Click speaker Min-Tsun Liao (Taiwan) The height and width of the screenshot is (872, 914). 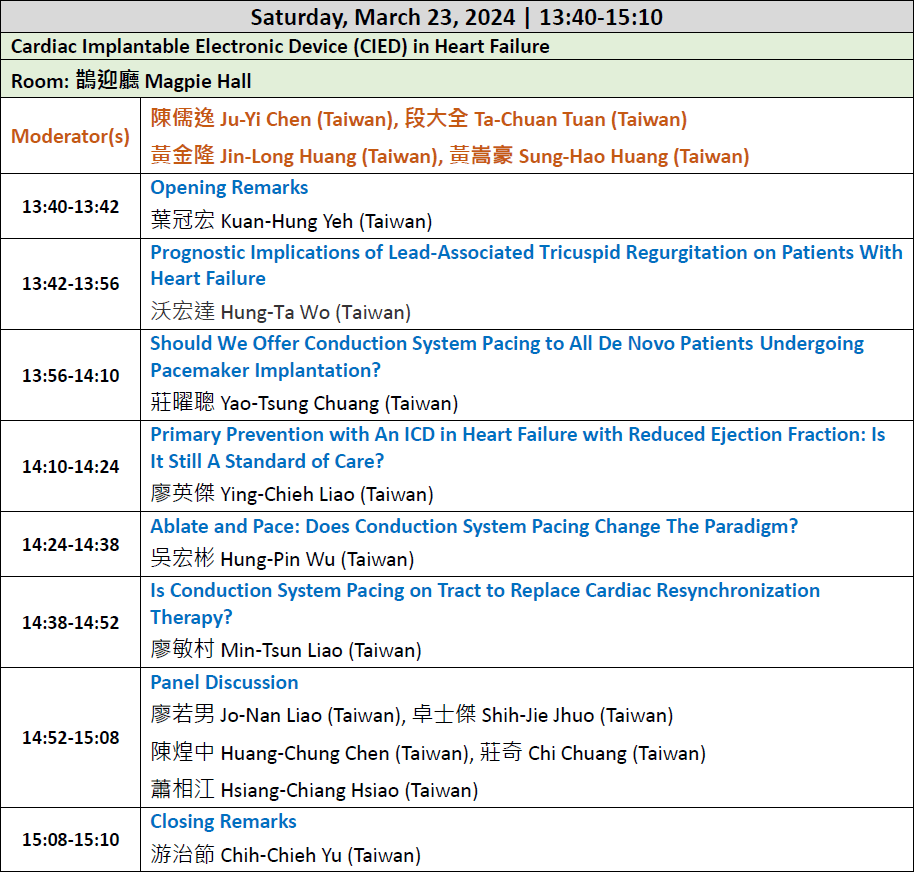[x=286, y=650]
